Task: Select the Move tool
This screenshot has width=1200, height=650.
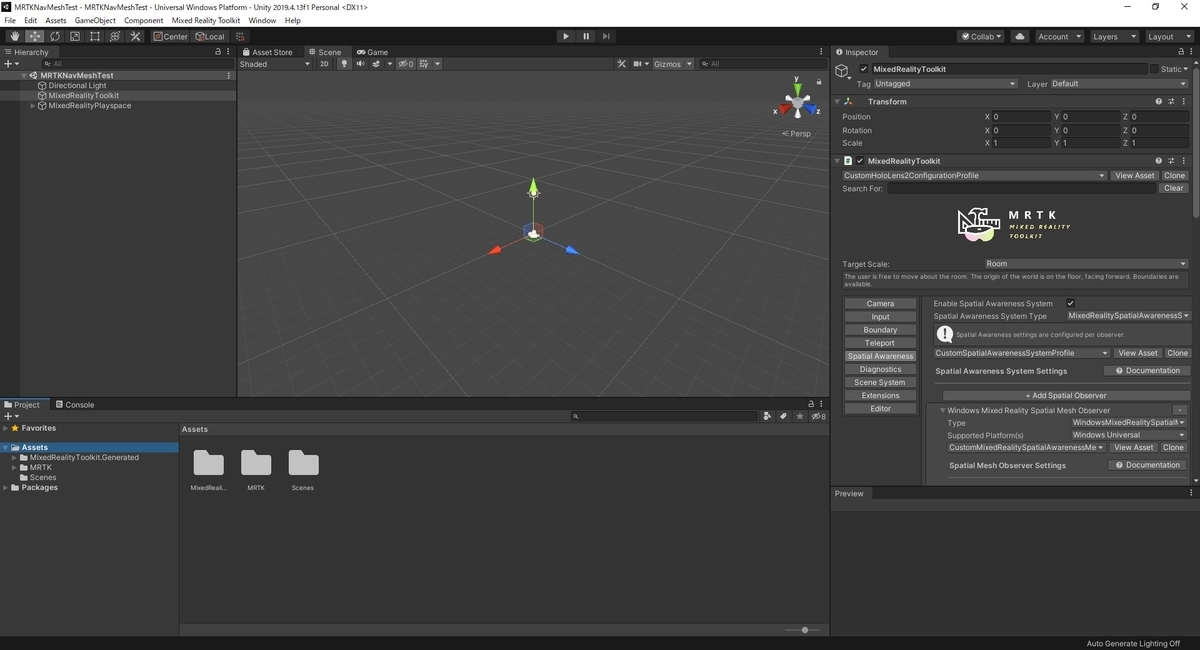Action: [35, 36]
